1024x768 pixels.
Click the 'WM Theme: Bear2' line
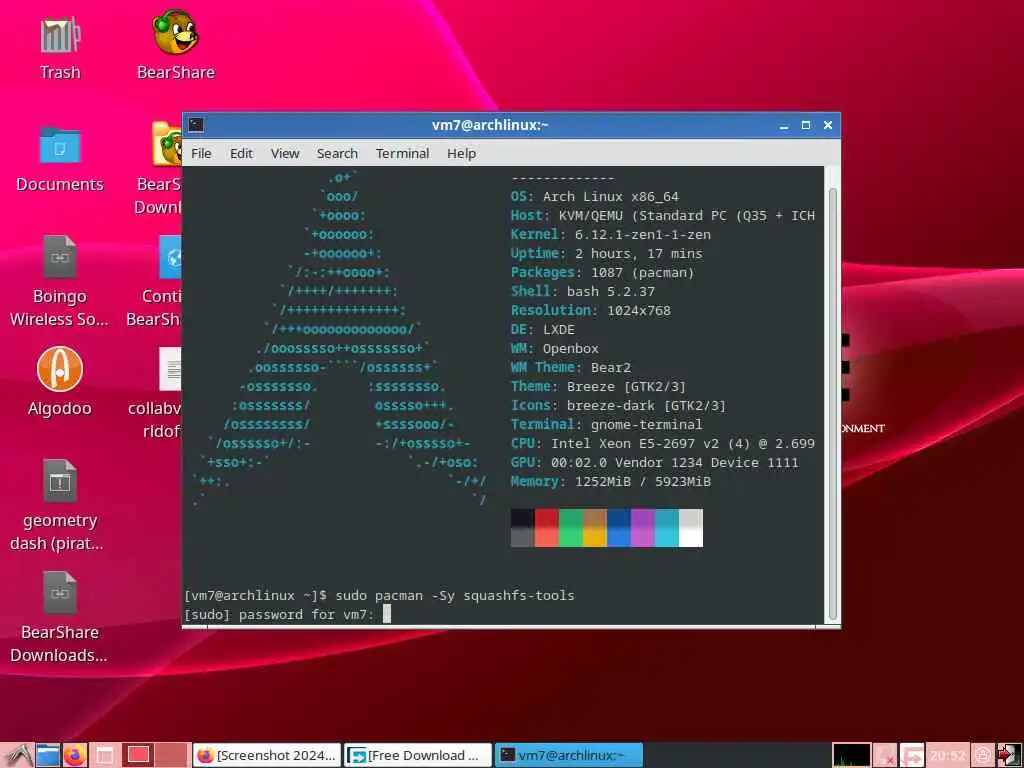pos(571,367)
